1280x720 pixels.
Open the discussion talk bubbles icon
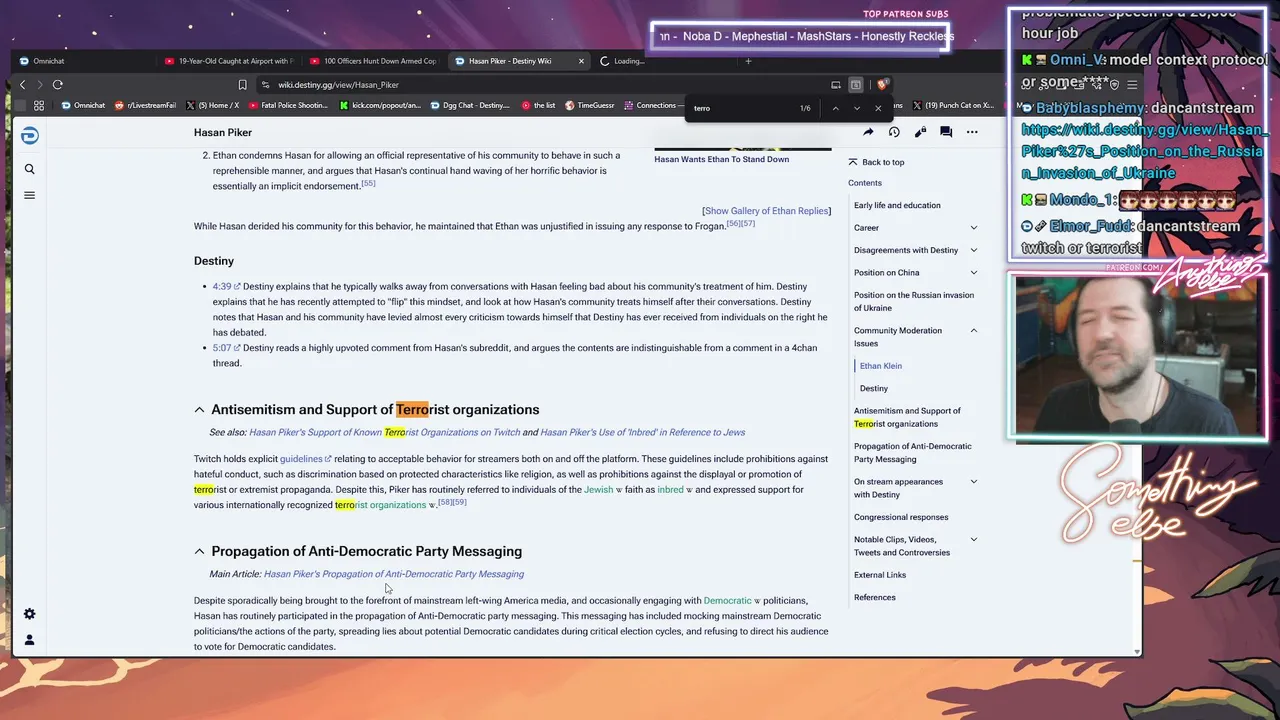click(x=946, y=132)
